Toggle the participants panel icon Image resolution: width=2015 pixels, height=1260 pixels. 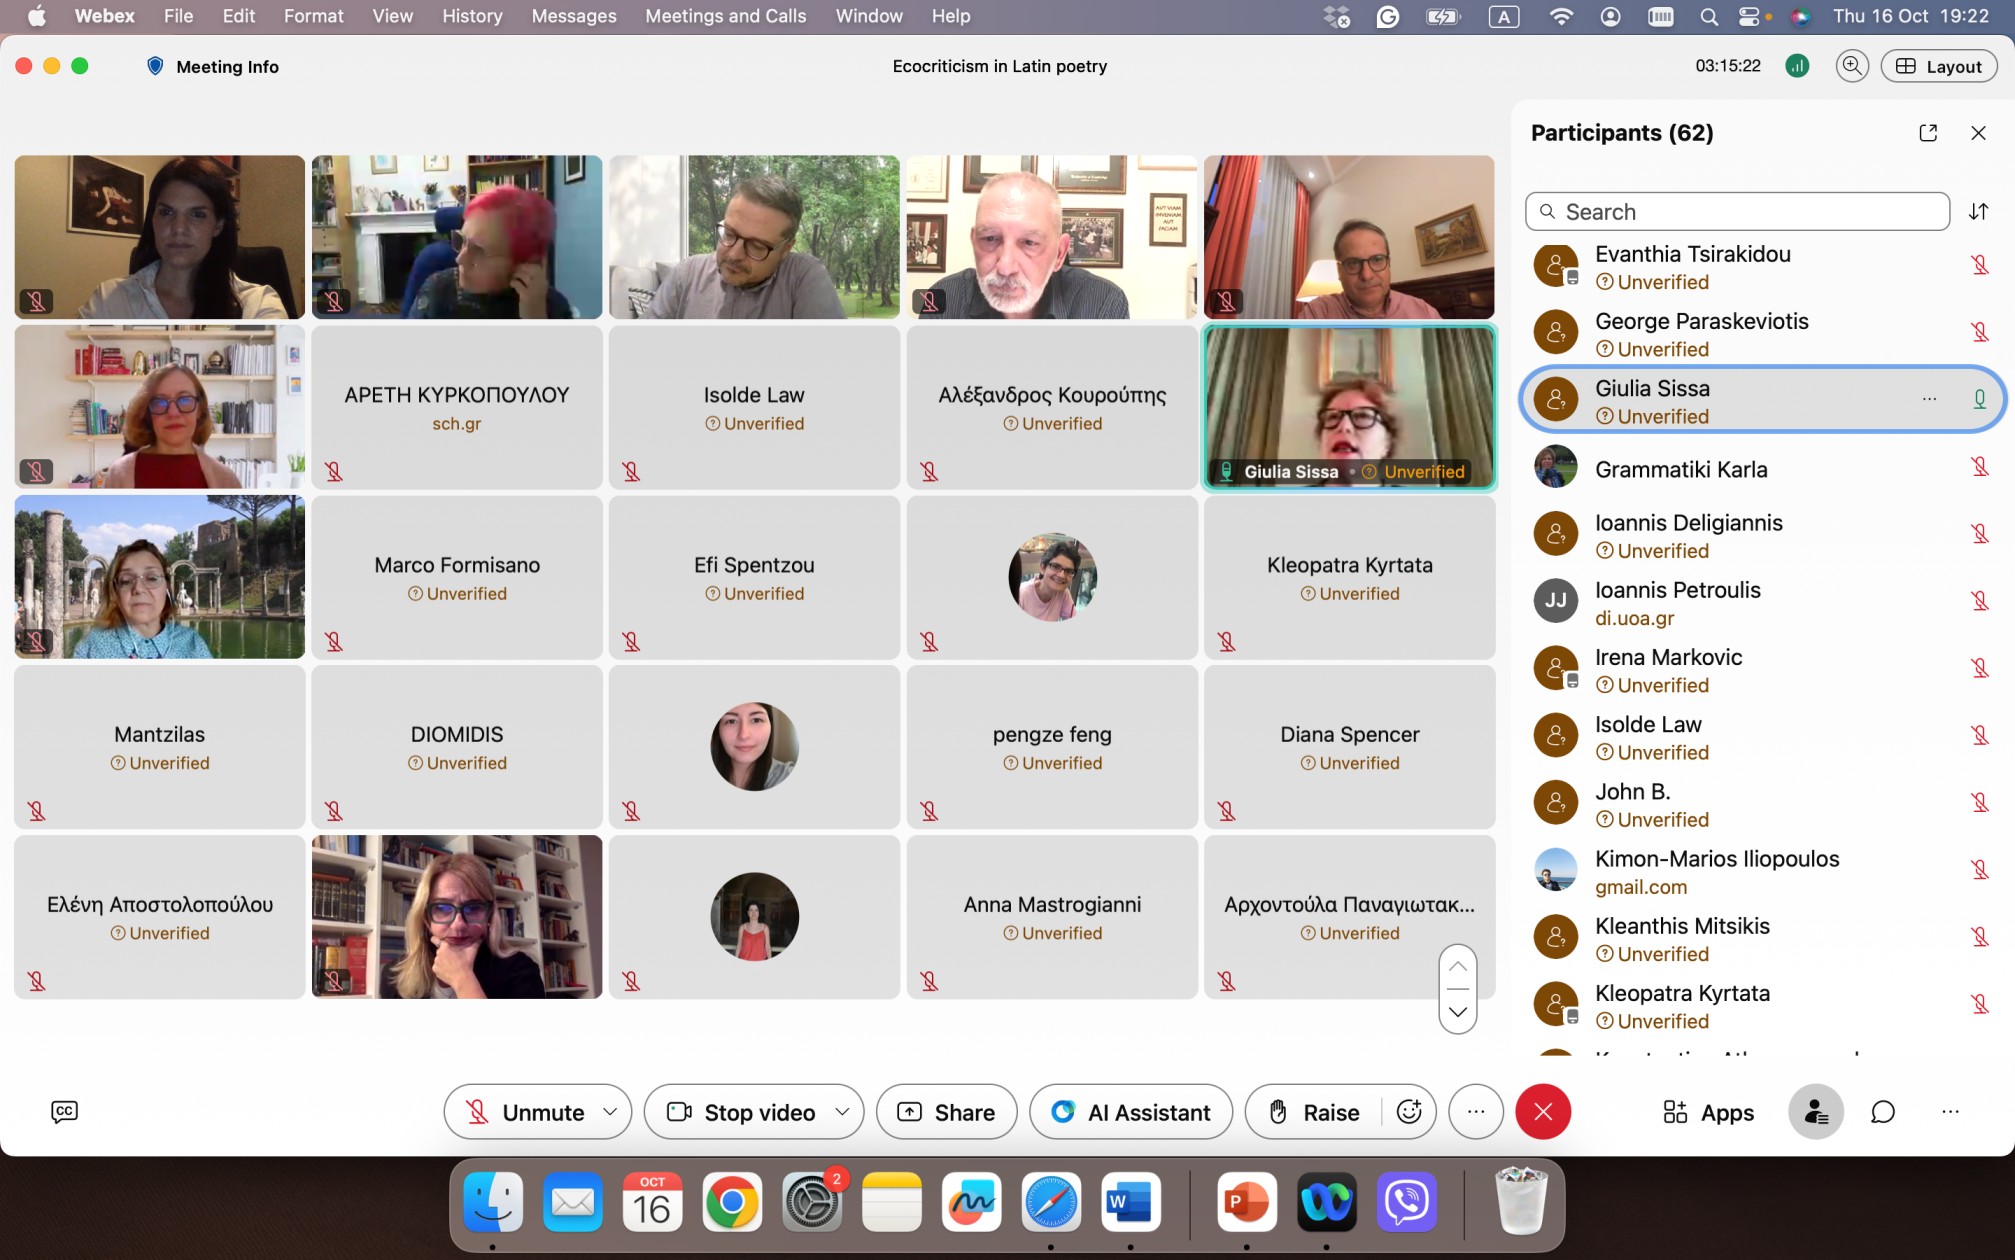tap(1815, 1111)
